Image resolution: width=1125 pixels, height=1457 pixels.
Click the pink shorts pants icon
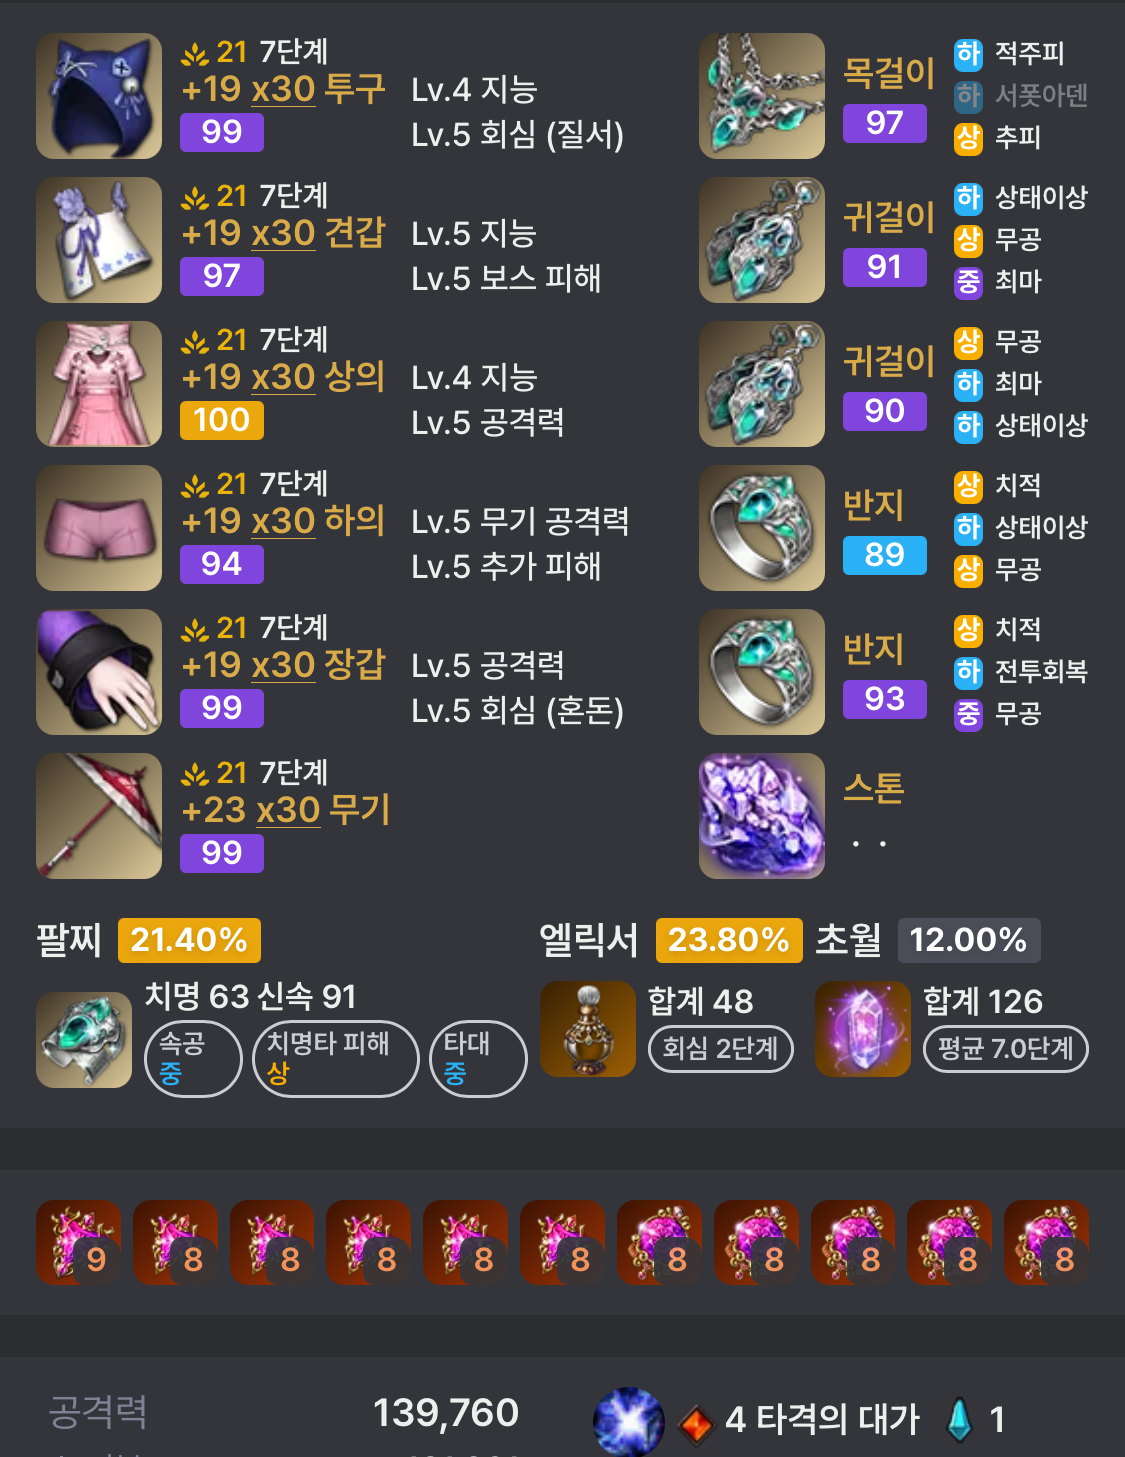[x=99, y=528]
